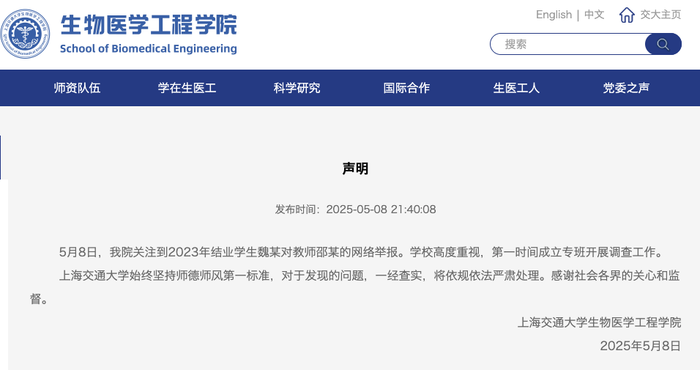This screenshot has width=700, height=370.
Task: Click the School of Biomedical Engineering English title
Action: 149,49
